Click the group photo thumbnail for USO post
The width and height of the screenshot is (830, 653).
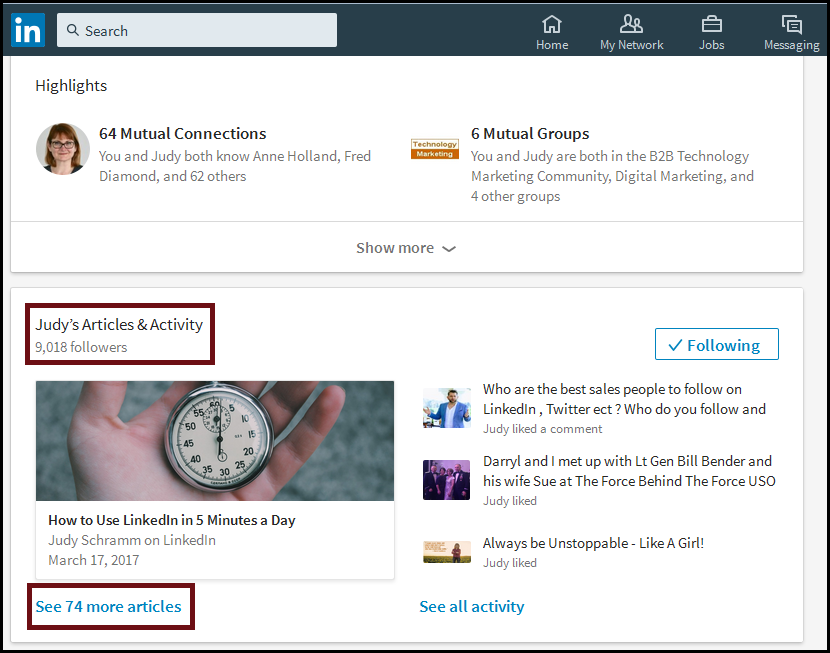pyautogui.click(x=446, y=480)
